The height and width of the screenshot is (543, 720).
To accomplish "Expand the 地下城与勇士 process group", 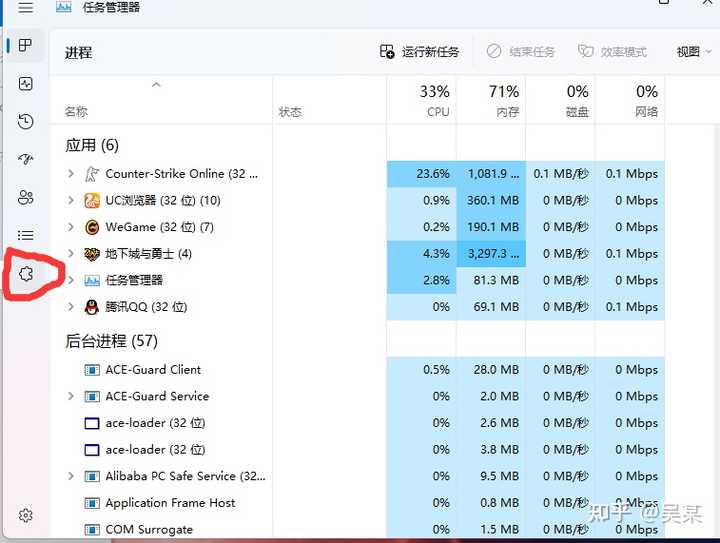I will pos(71,253).
